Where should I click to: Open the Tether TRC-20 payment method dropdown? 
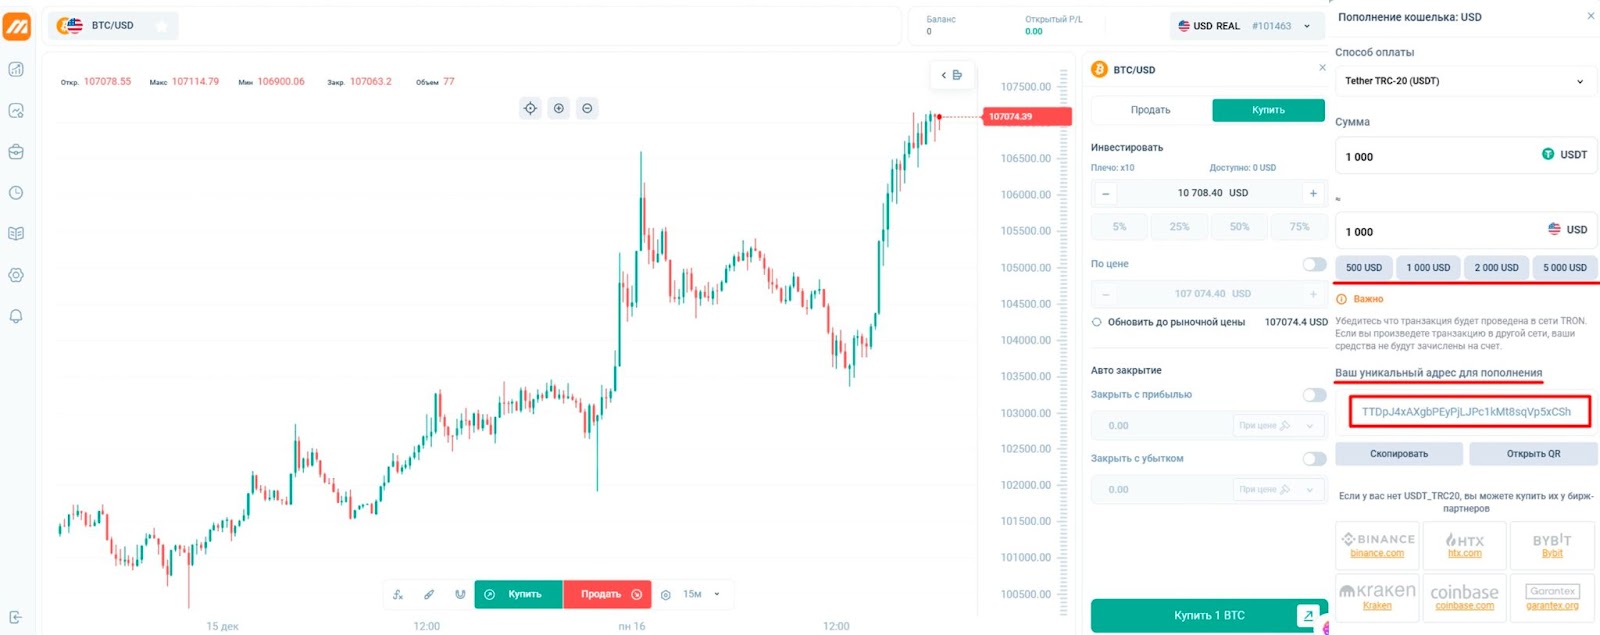[1464, 81]
